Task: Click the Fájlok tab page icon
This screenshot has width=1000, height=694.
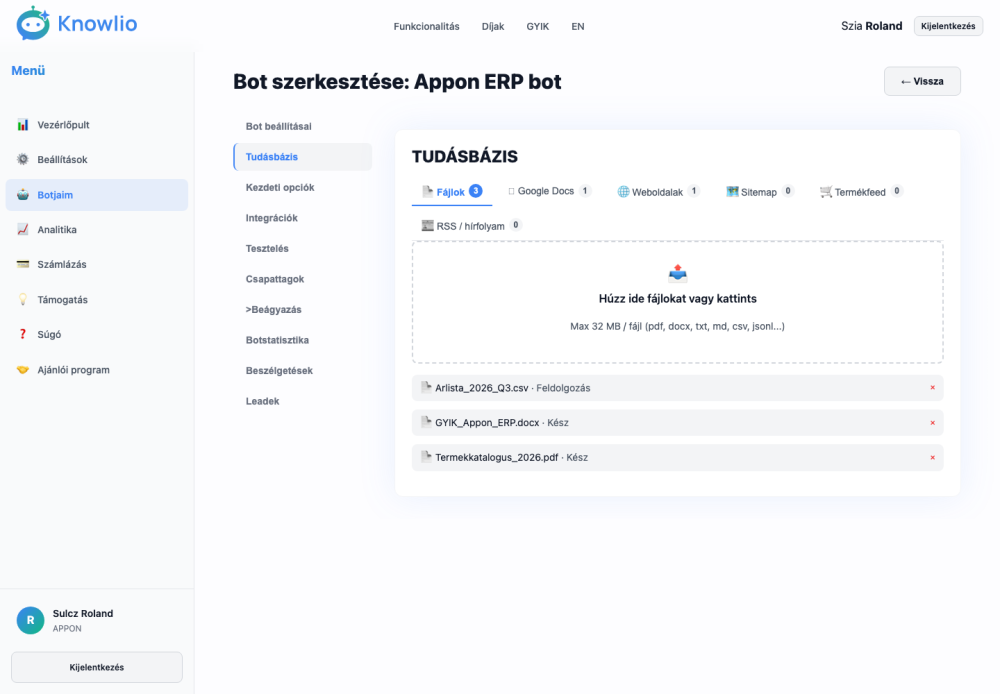Action: pos(428,191)
